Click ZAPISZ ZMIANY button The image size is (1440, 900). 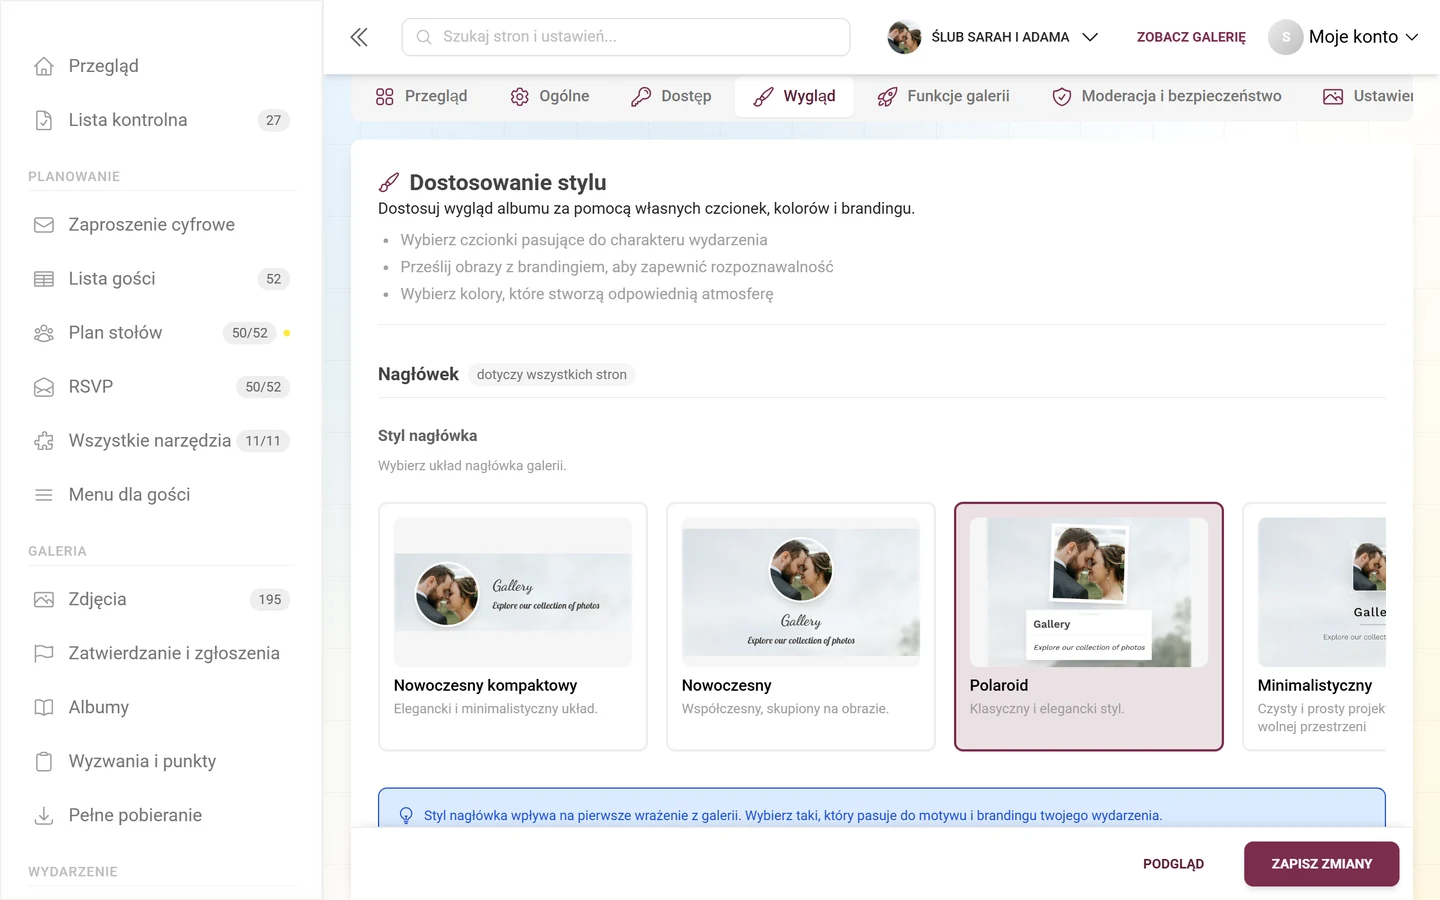1321,864
